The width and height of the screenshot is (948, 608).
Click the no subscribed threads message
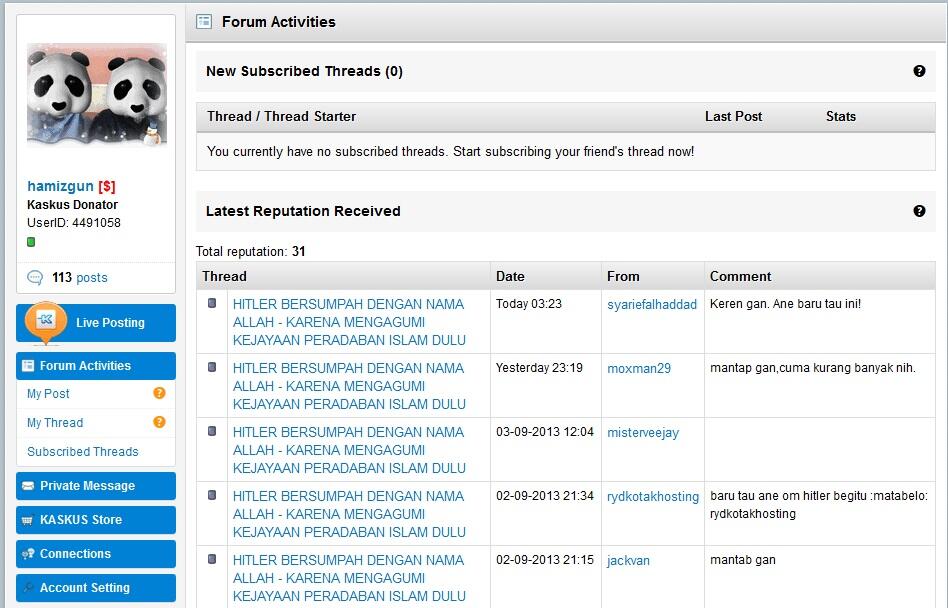click(450, 152)
